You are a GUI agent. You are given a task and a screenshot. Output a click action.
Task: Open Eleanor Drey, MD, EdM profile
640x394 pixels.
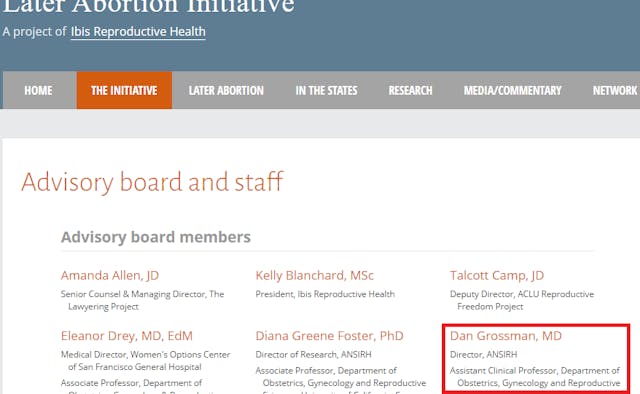coord(127,336)
